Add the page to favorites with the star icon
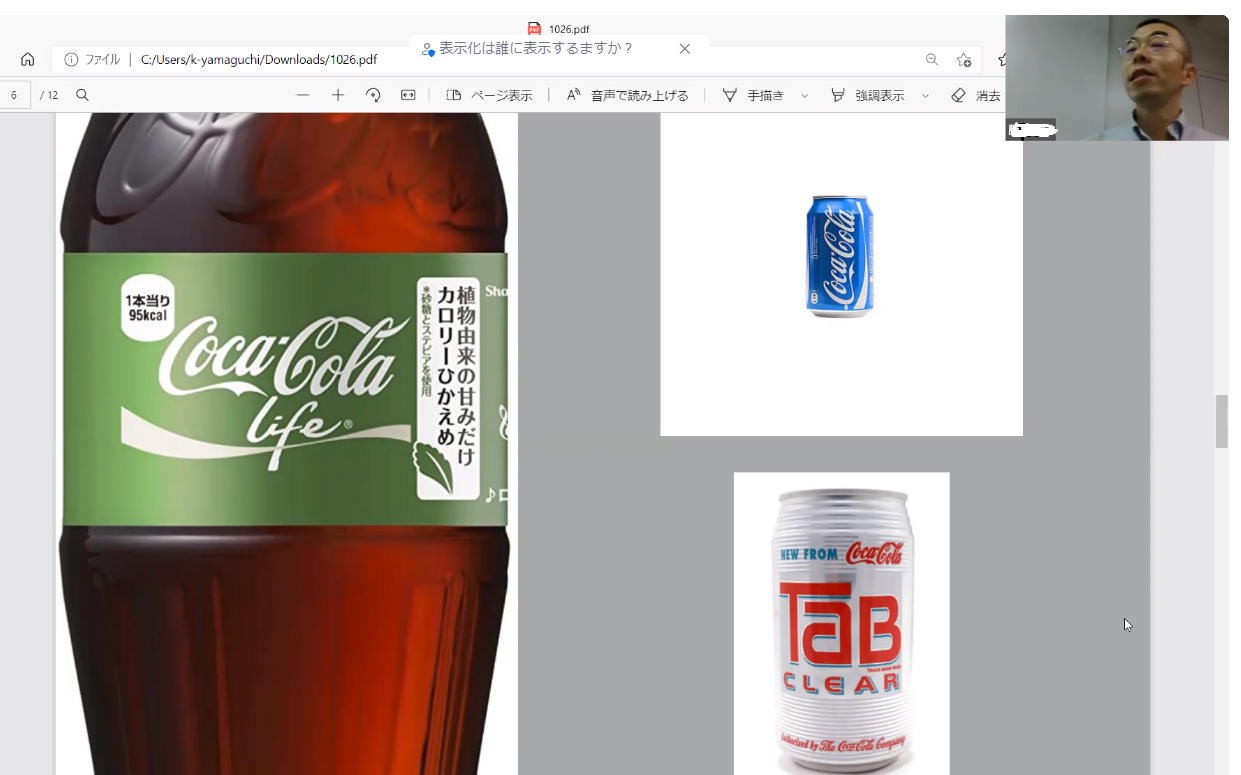1241x775 pixels. tap(963, 59)
